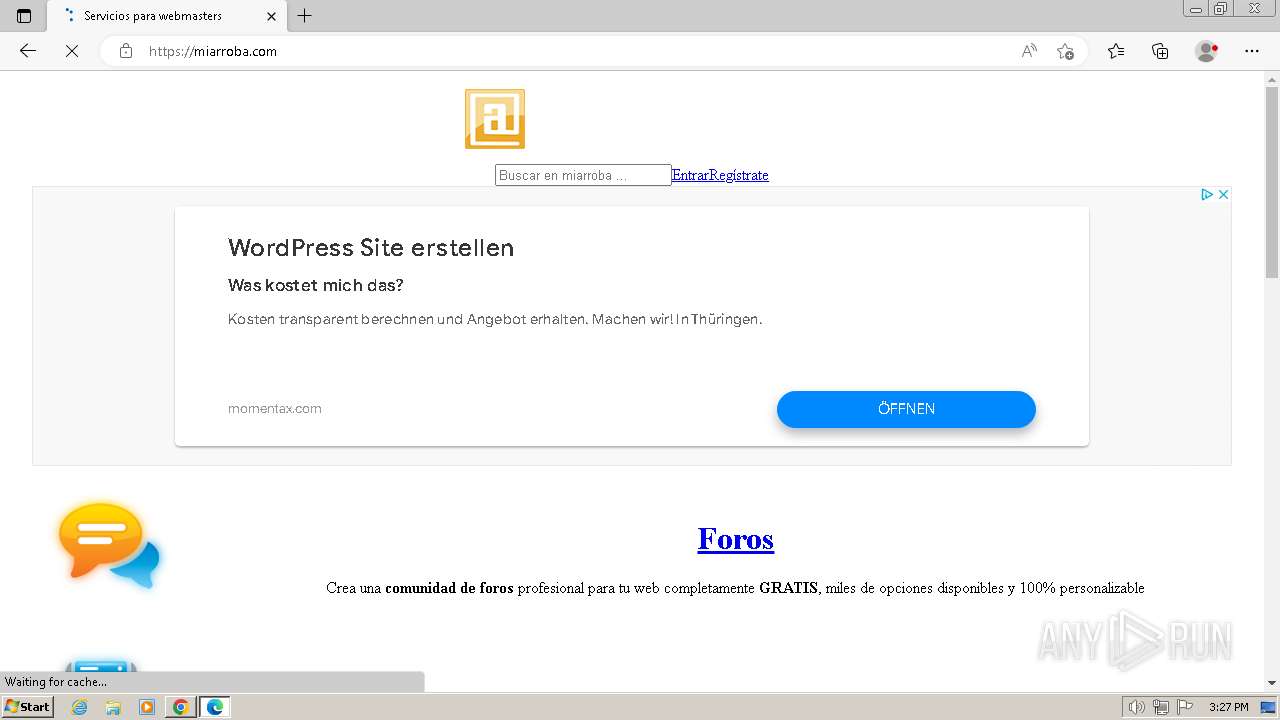1280x720 pixels.
Task: Add this page to favorites
Action: click(1065, 51)
